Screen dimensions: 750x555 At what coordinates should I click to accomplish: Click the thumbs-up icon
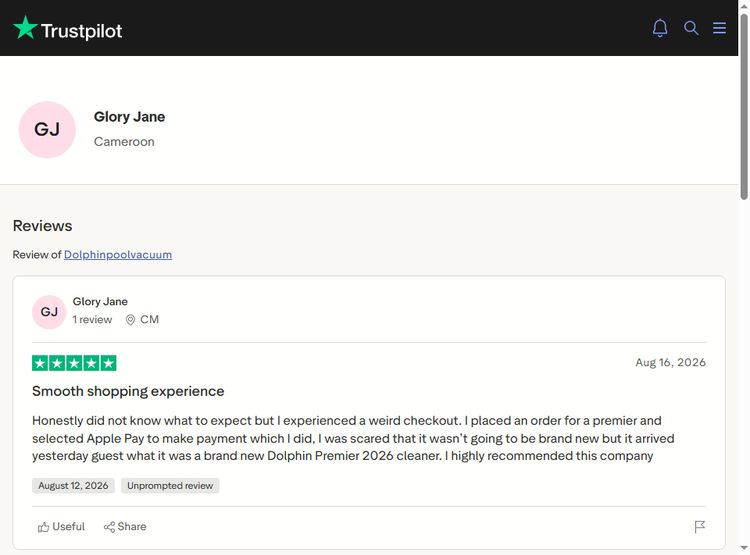pos(44,527)
